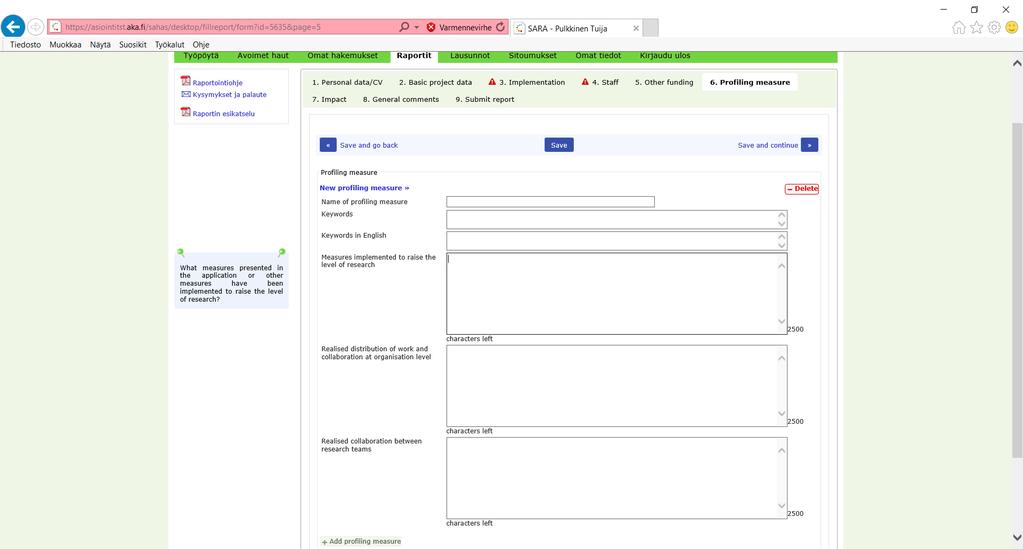Go to step 2. Basic project data

click(435, 82)
